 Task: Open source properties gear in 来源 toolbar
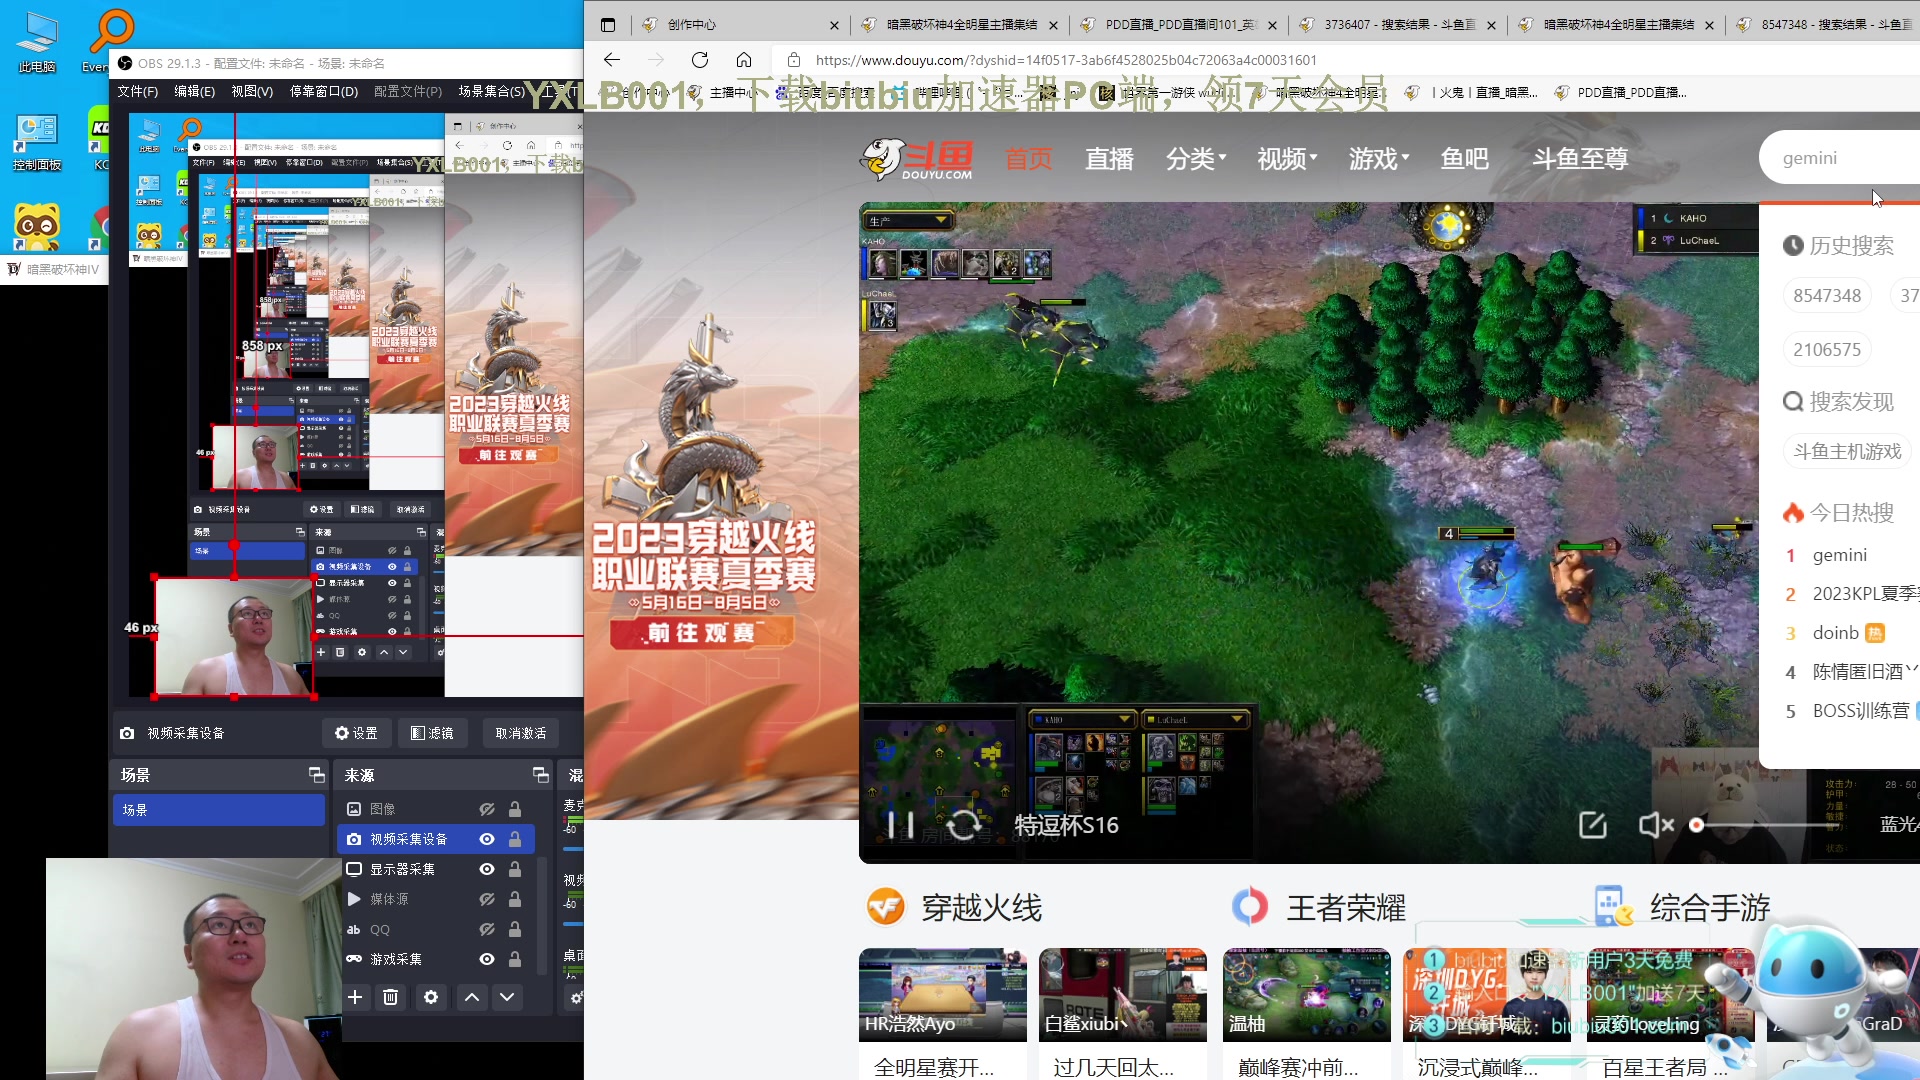coord(431,997)
